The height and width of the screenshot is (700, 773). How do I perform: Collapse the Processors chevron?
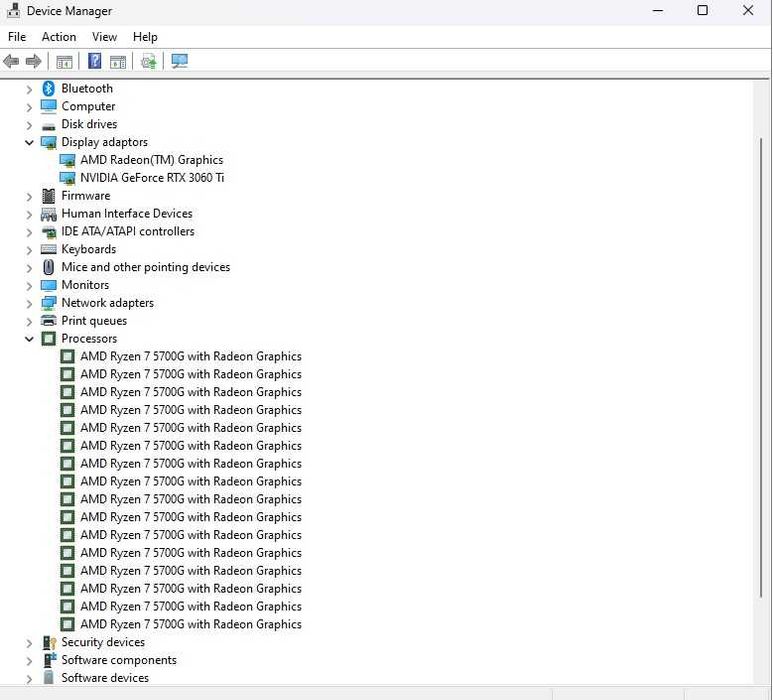tap(29, 339)
